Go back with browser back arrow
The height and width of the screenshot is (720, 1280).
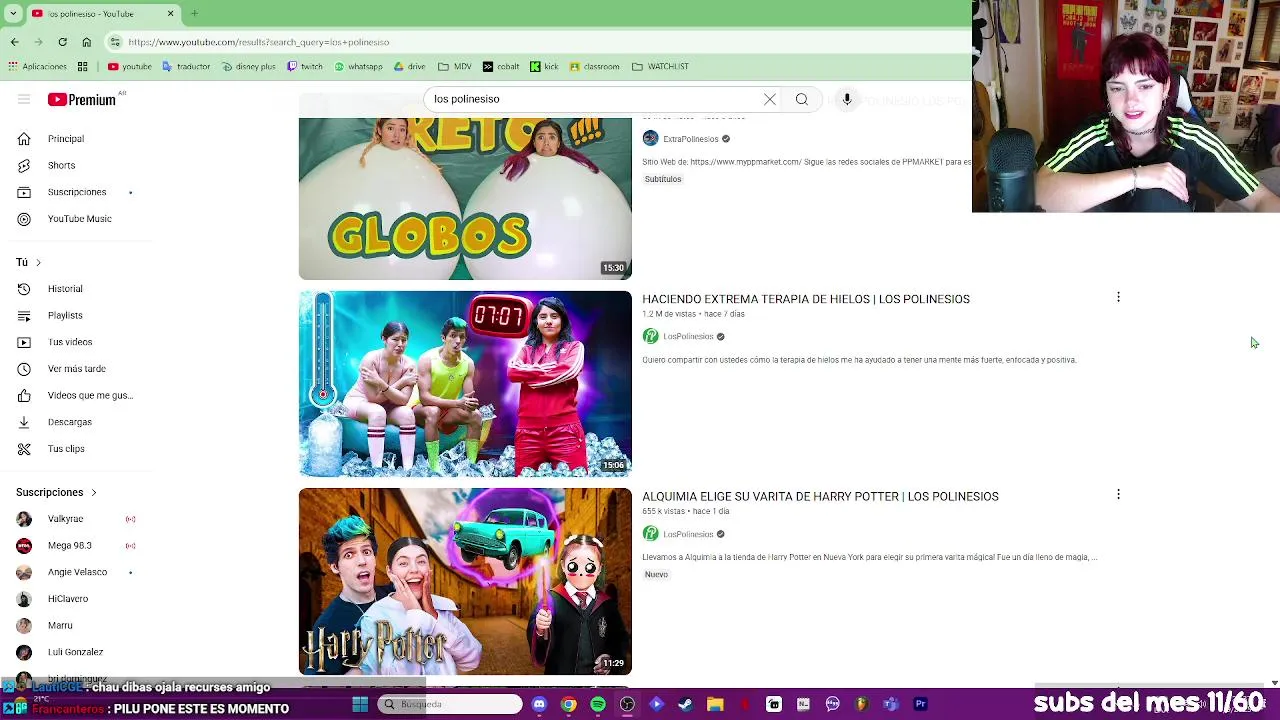coord(14,42)
